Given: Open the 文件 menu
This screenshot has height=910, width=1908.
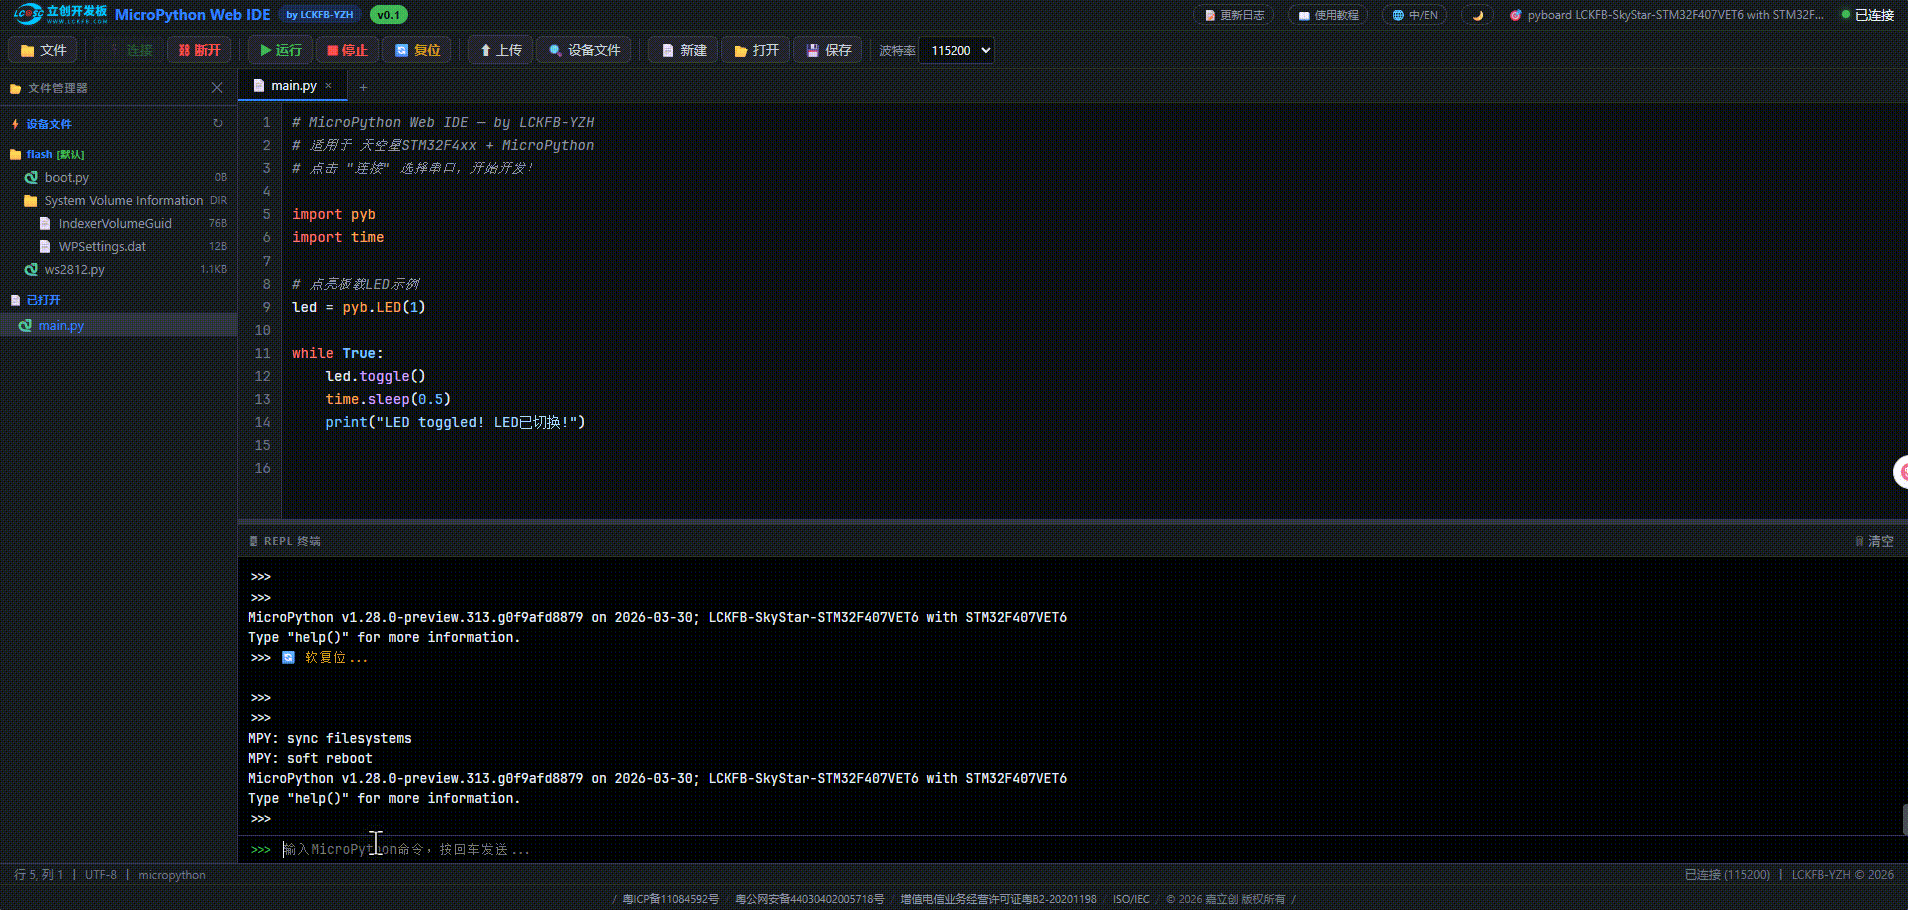Looking at the screenshot, I should (43, 50).
